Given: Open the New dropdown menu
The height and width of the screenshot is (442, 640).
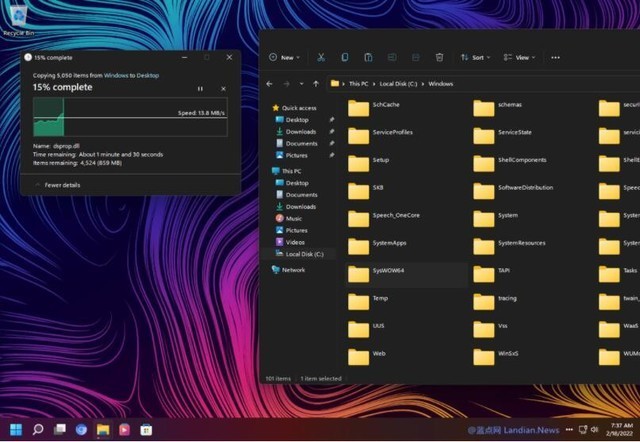Looking at the screenshot, I should [286, 58].
